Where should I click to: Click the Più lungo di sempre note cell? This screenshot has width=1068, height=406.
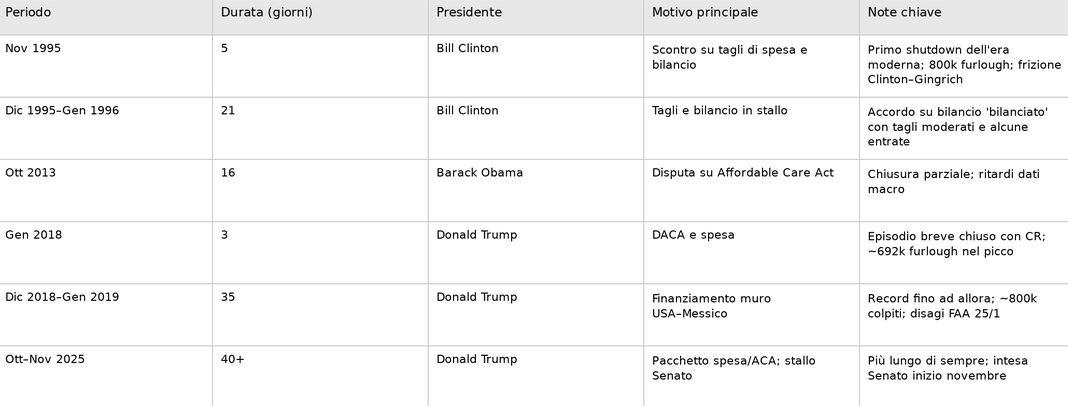point(947,367)
